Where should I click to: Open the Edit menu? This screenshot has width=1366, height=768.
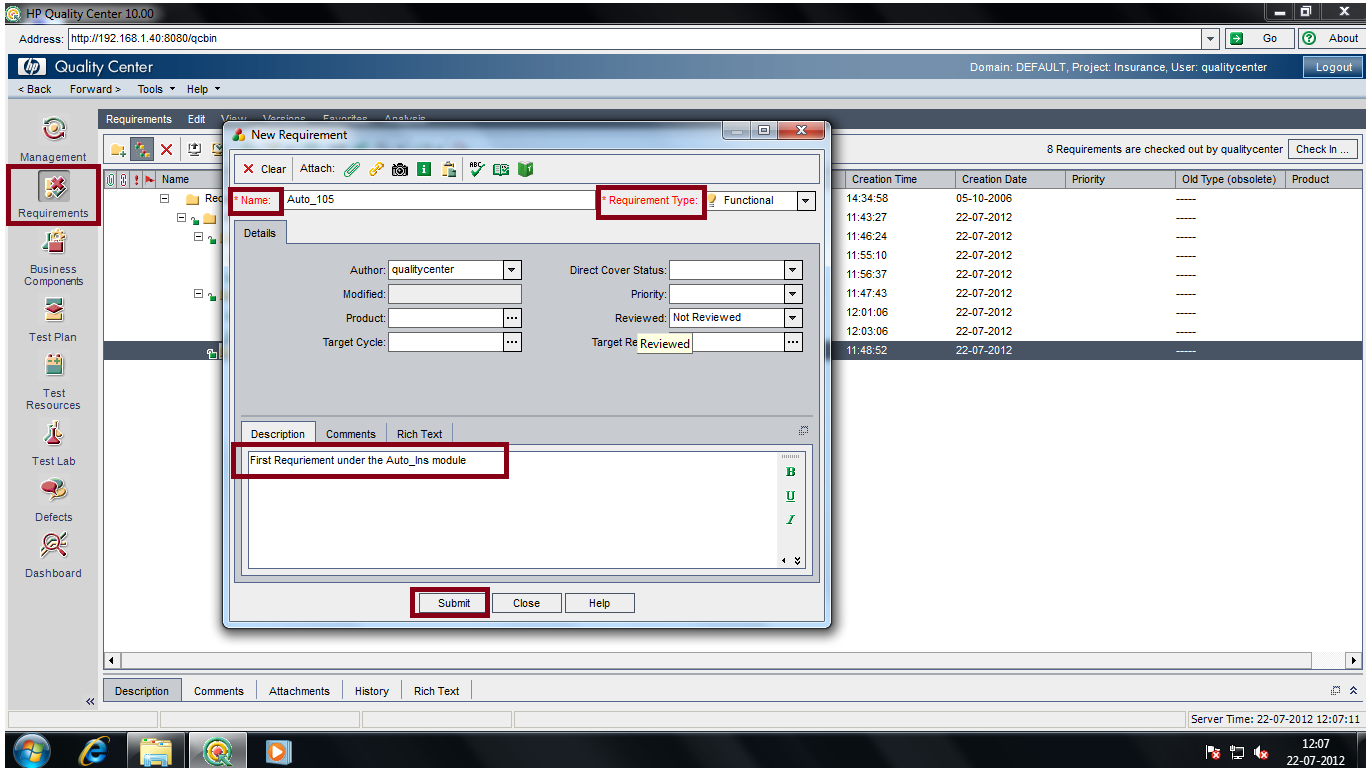(197, 119)
